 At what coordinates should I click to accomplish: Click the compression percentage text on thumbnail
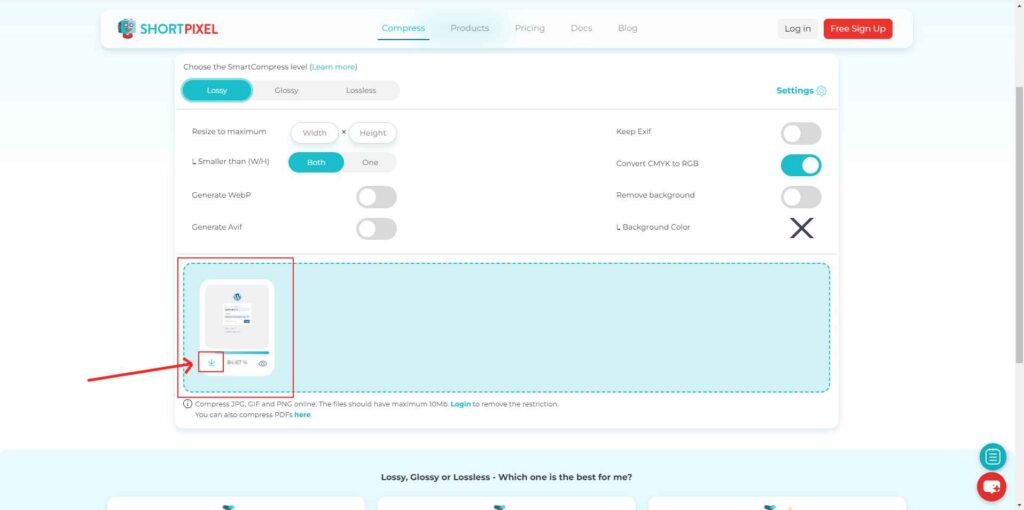[237, 363]
